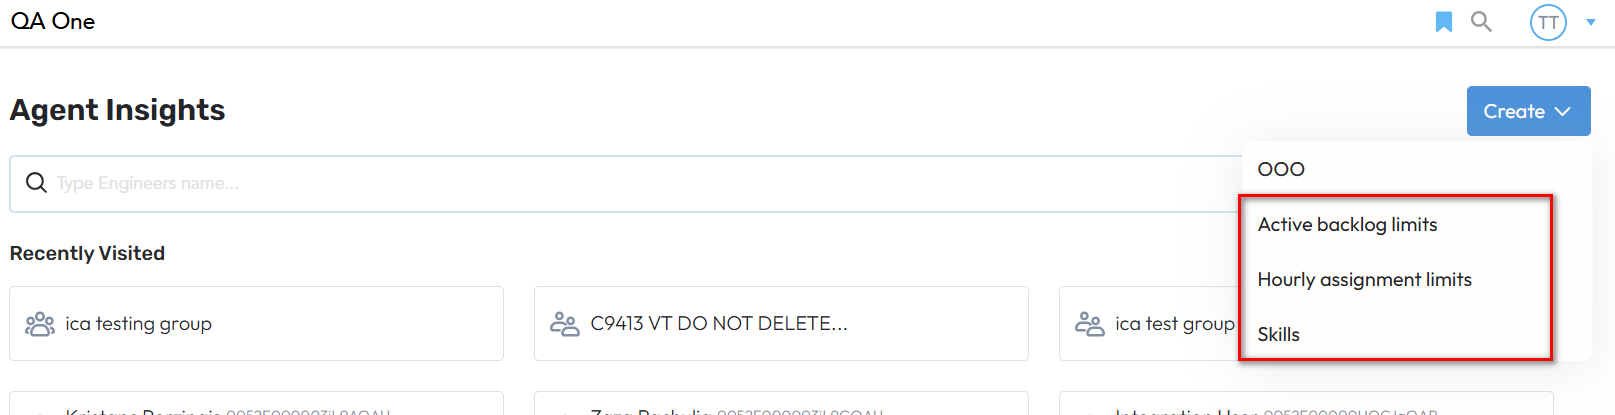Image resolution: width=1615 pixels, height=415 pixels.
Task: Expand the profile dropdown arrow
Action: point(1590,22)
